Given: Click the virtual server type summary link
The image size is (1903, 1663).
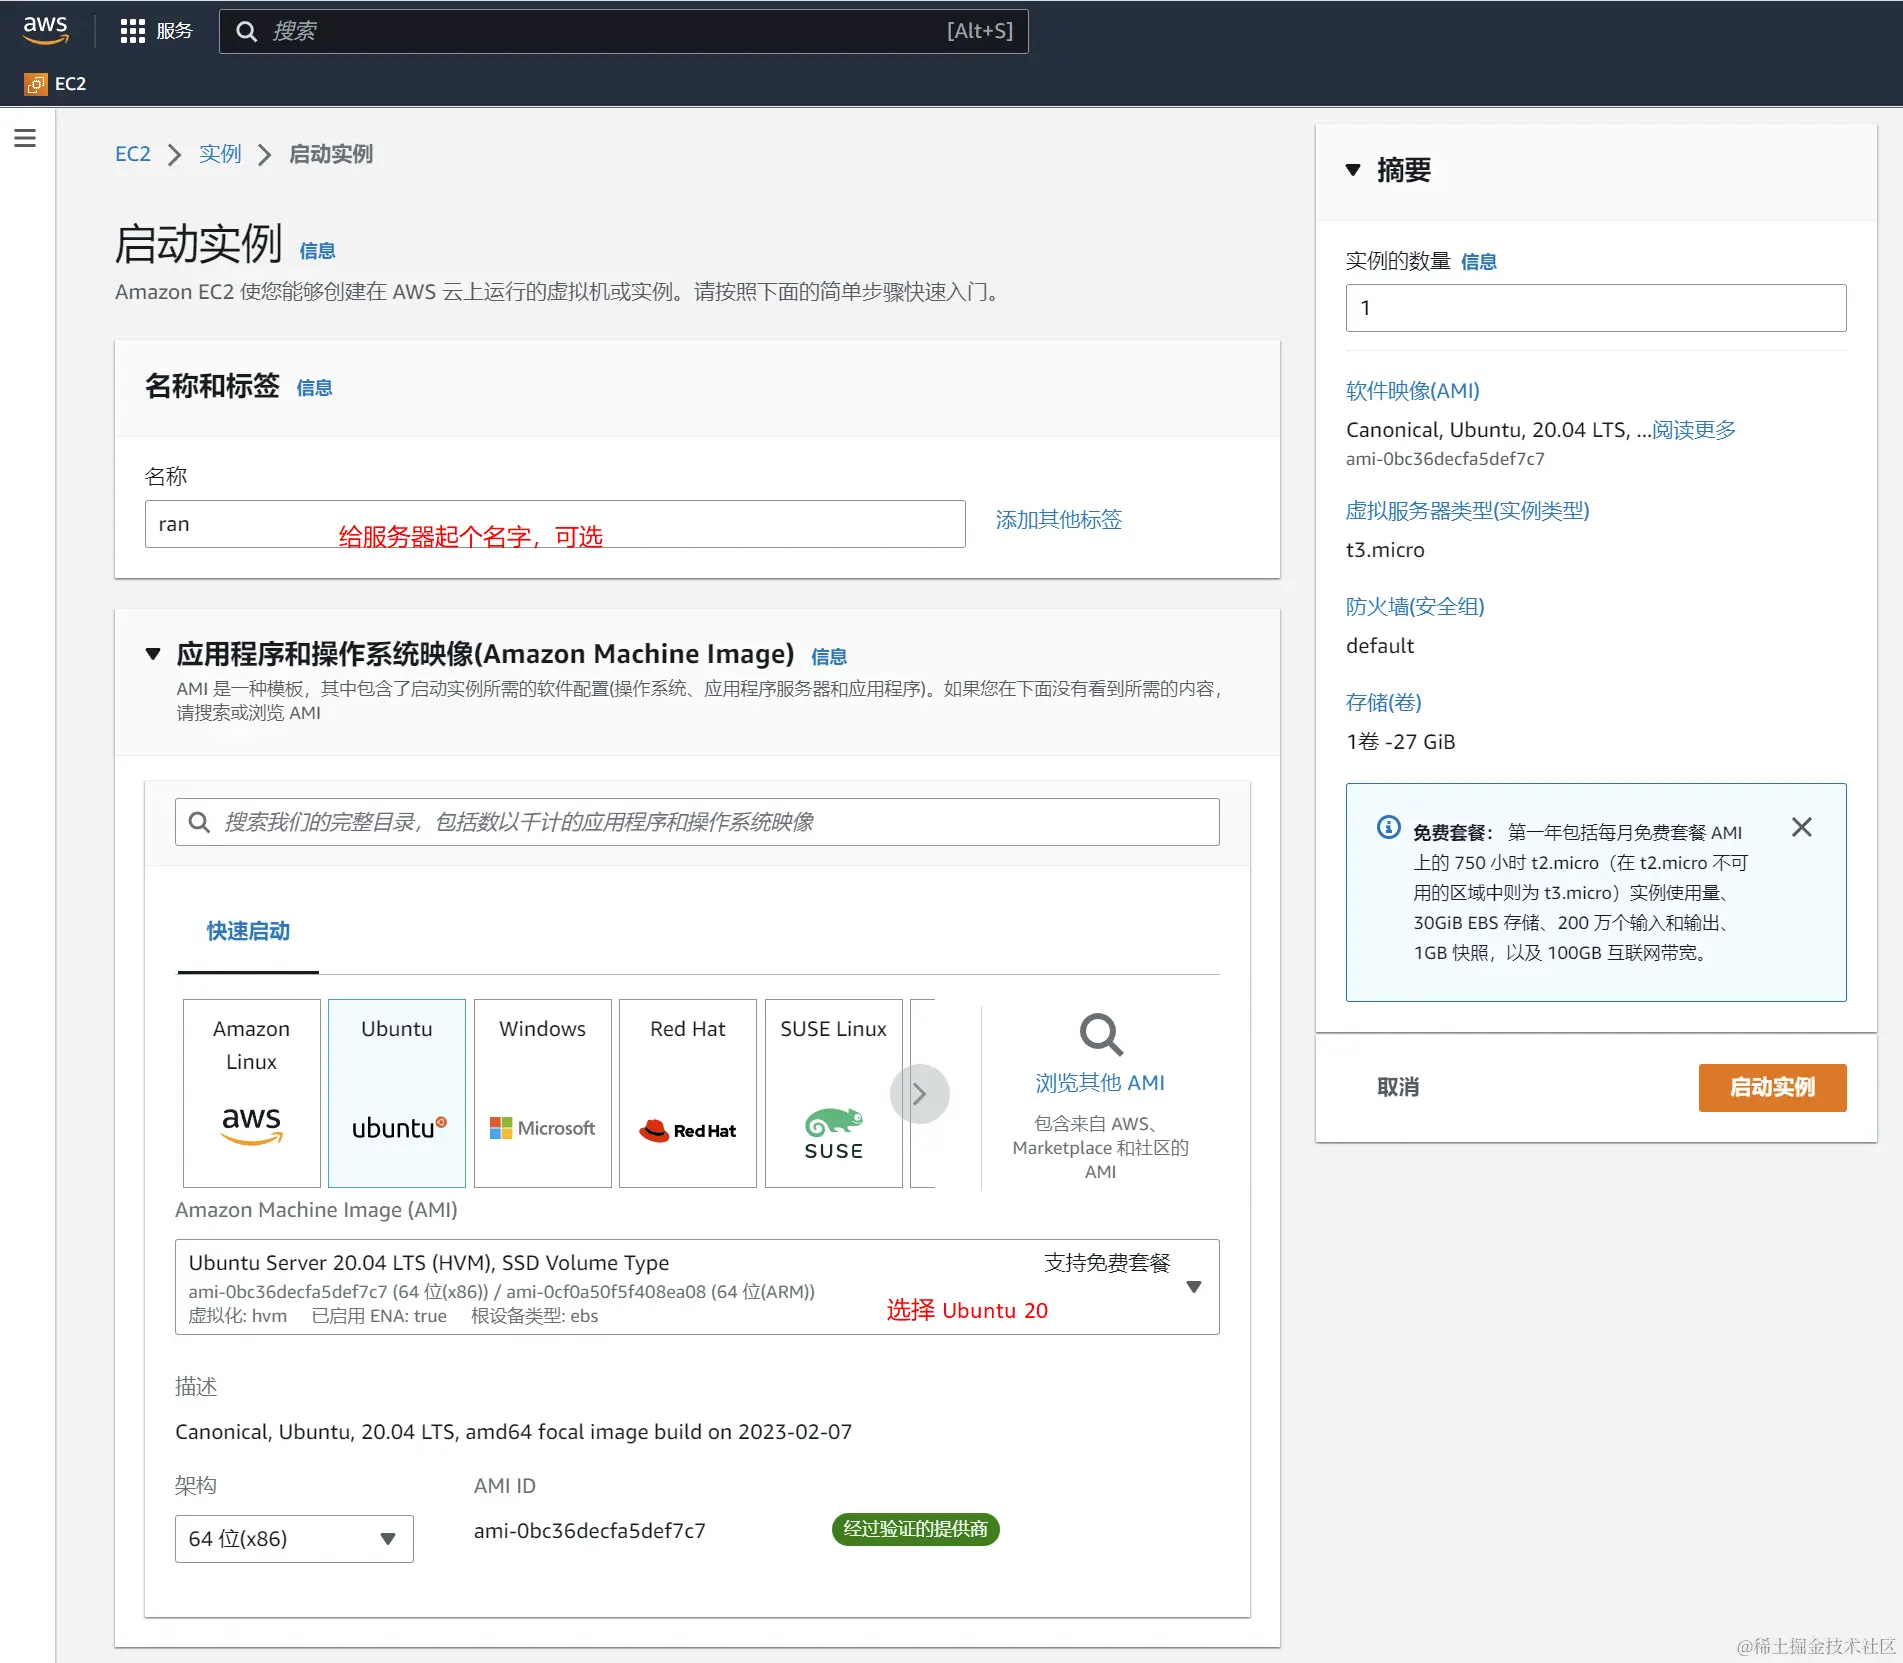Looking at the screenshot, I should 1467,511.
